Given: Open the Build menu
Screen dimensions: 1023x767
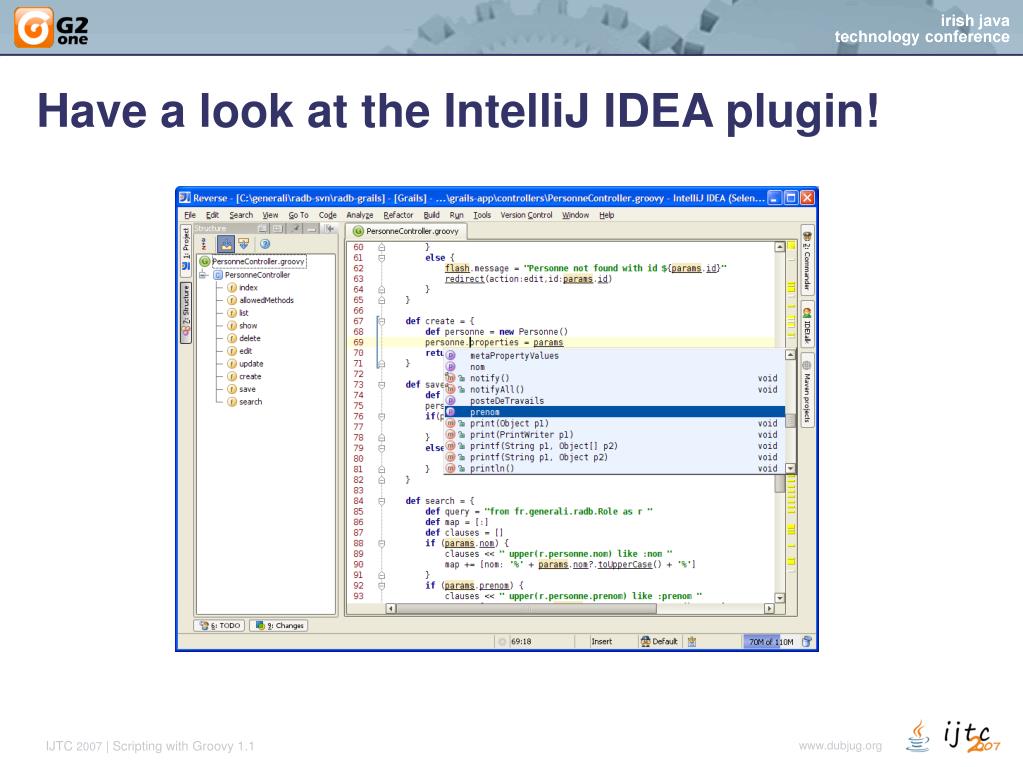Looking at the screenshot, I should coord(431,215).
